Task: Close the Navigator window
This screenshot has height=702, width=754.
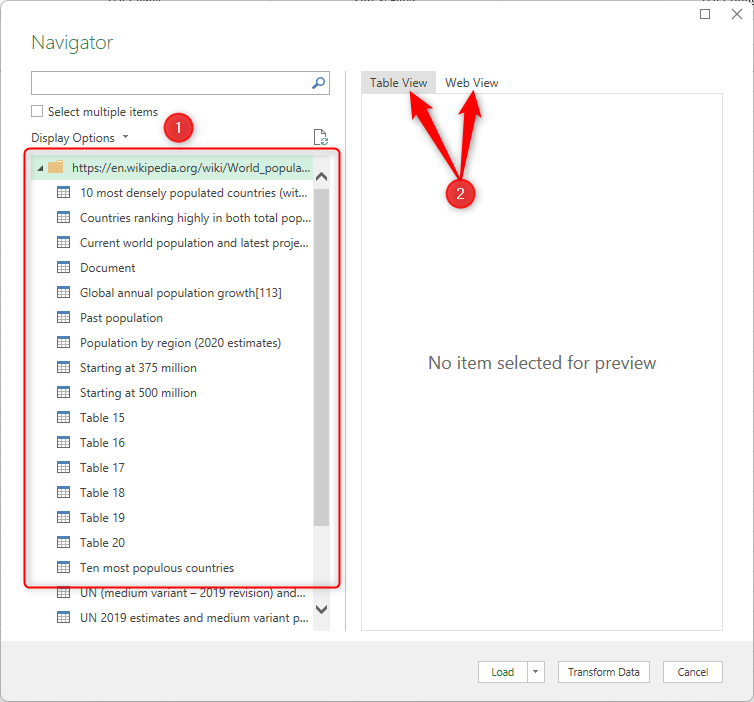Action: coord(737,14)
